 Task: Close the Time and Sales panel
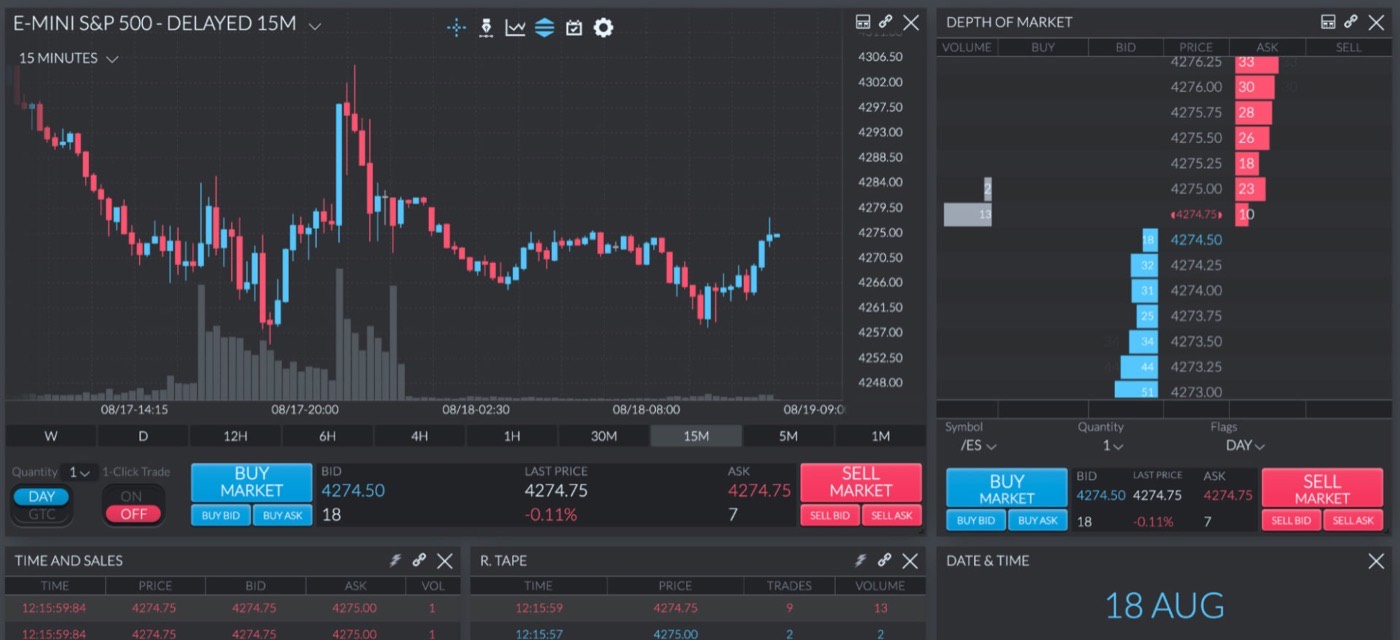pyautogui.click(x=445, y=561)
